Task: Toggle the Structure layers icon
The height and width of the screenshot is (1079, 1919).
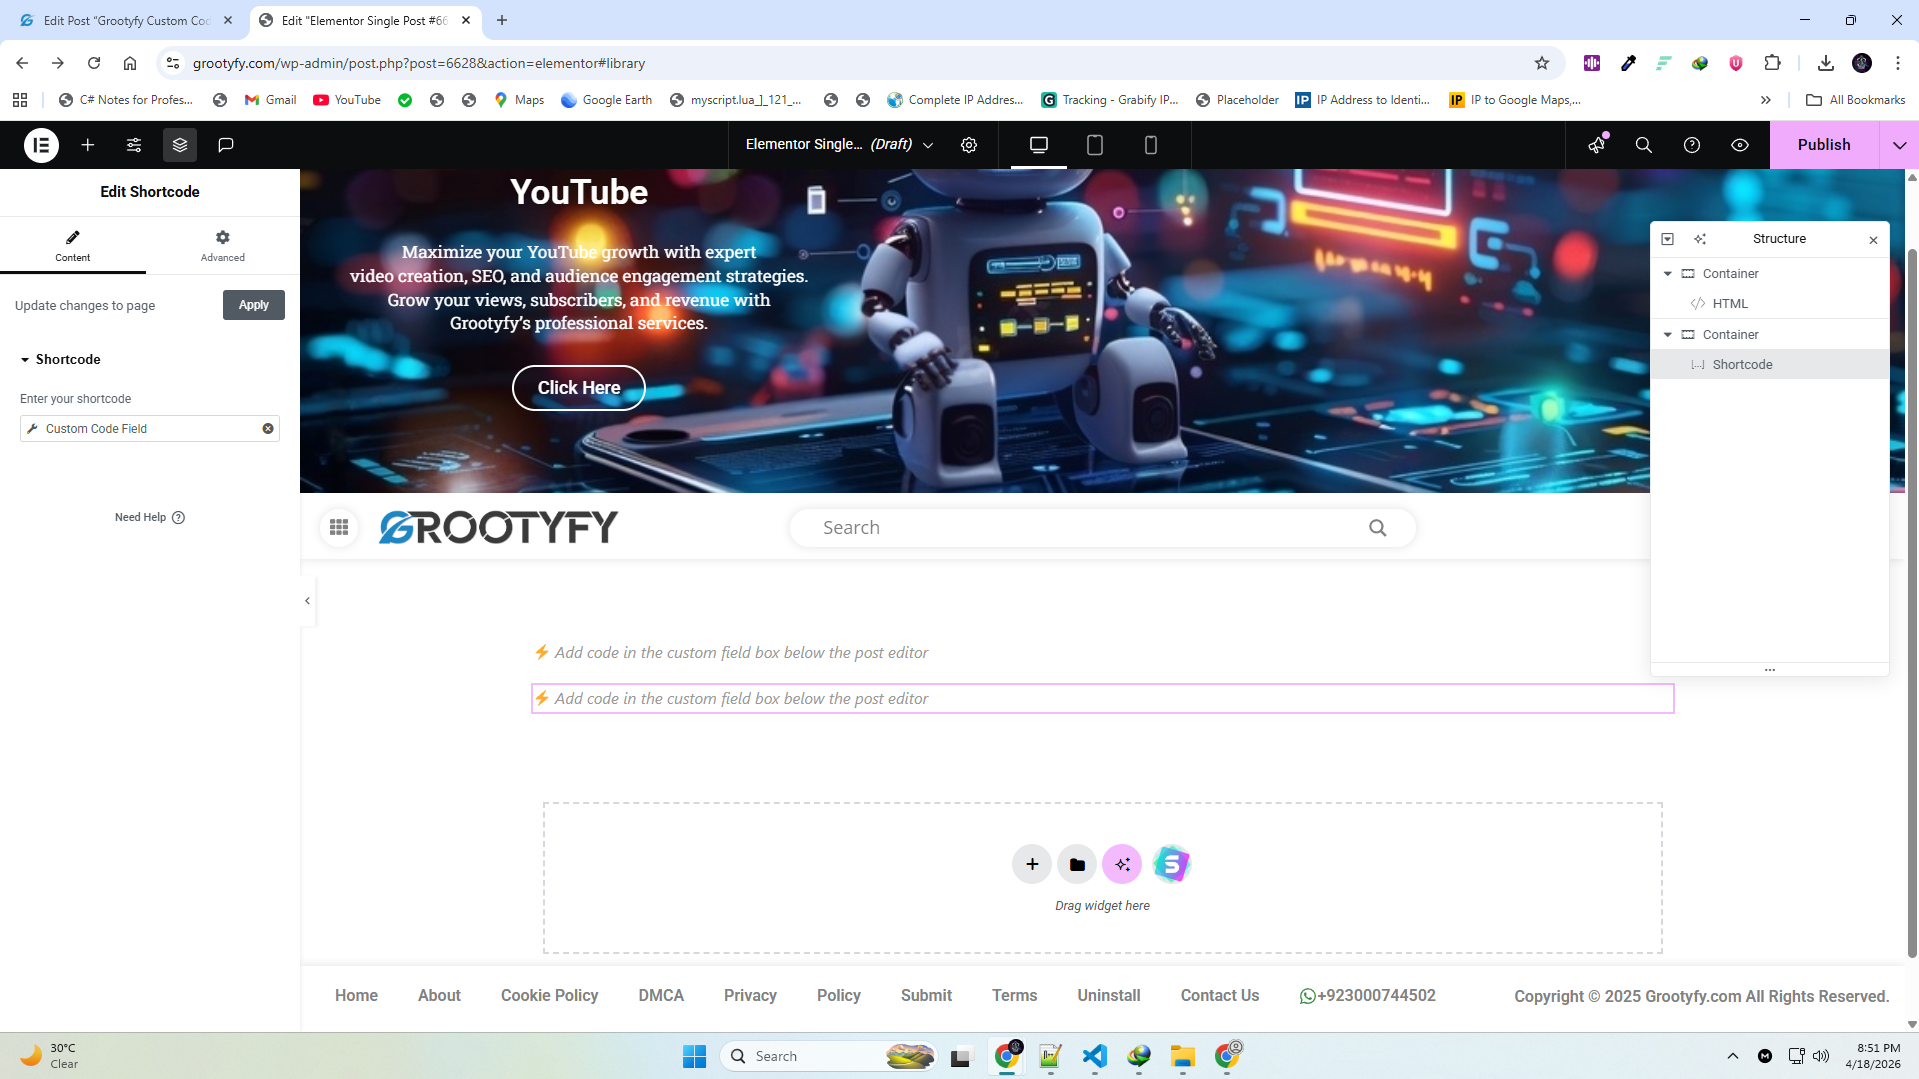Action: coord(180,145)
